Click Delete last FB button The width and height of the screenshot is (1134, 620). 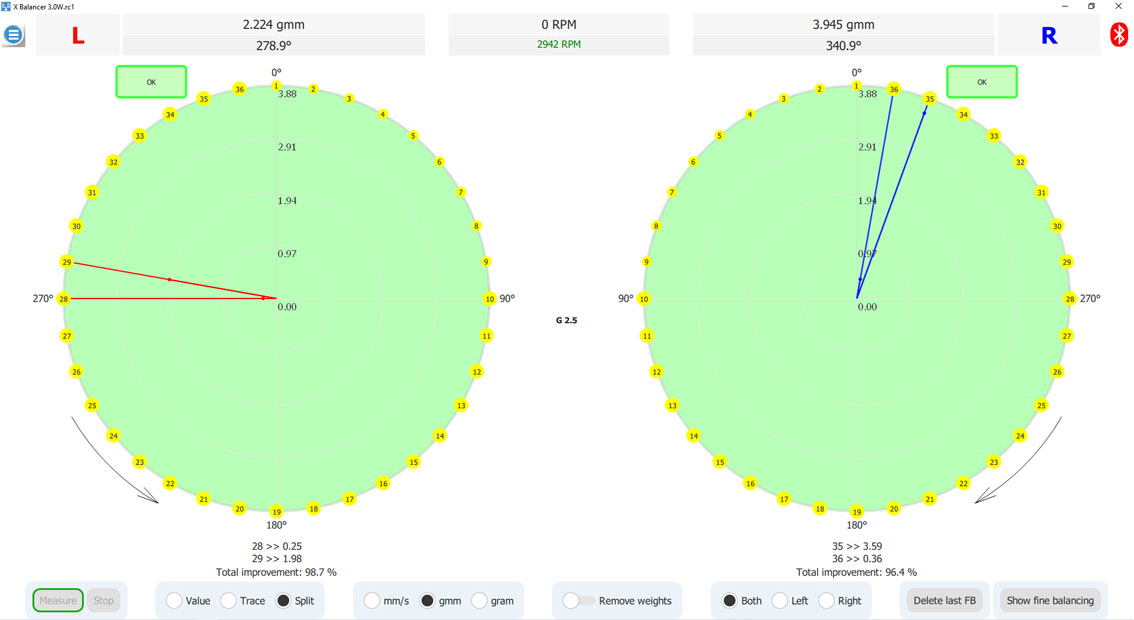tap(944, 601)
